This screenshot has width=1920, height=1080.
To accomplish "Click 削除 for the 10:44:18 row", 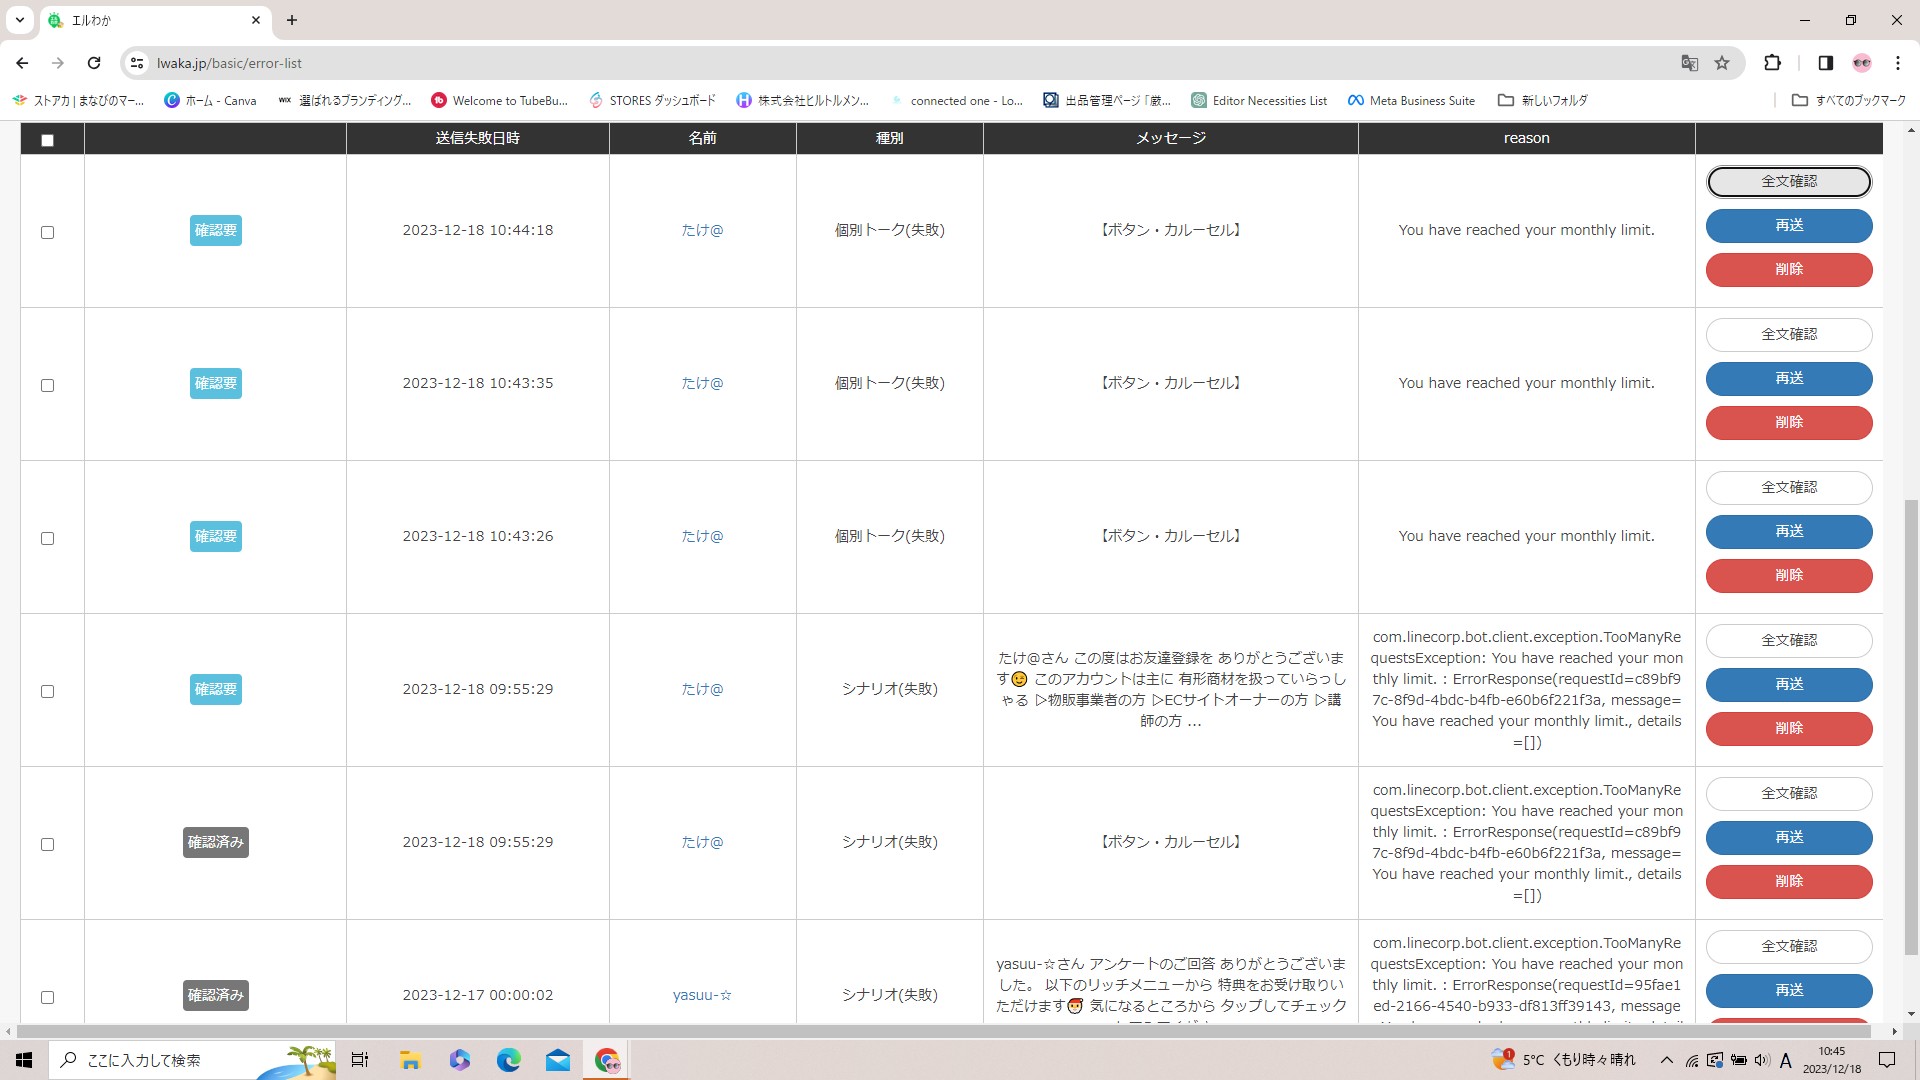I will 1788,269.
